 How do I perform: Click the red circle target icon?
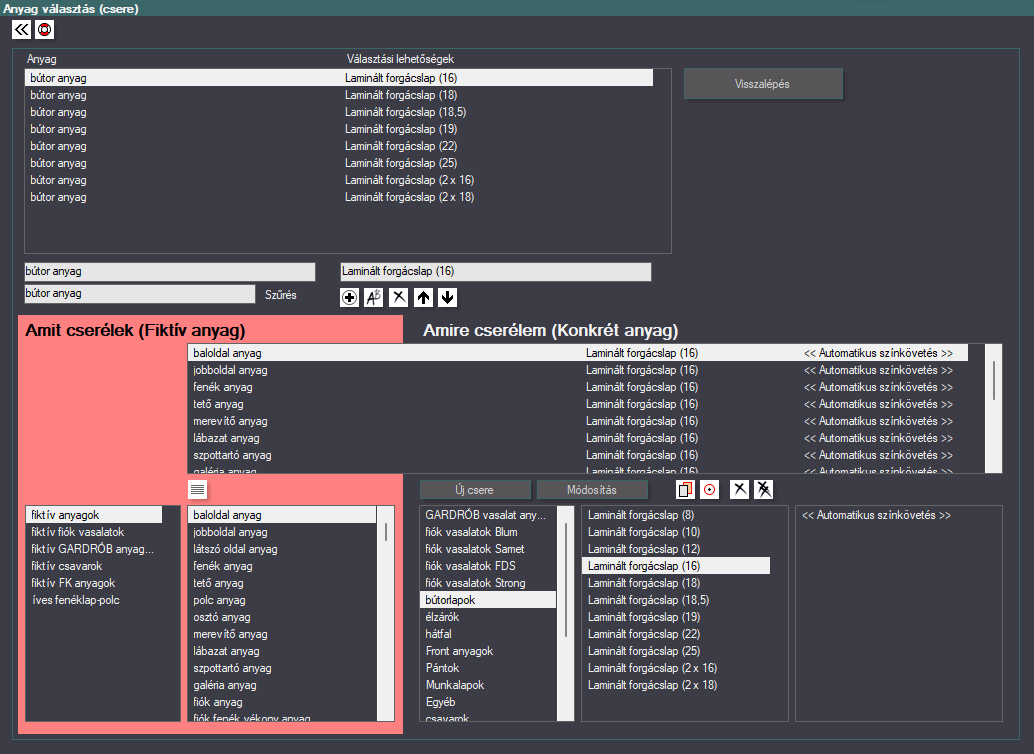coord(710,489)
